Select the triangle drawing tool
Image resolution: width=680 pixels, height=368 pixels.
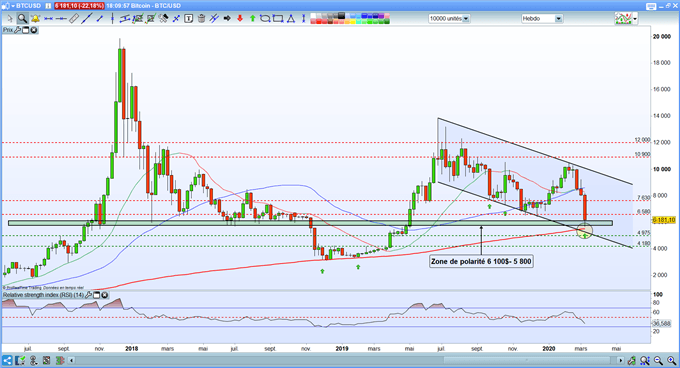[291, 19]
